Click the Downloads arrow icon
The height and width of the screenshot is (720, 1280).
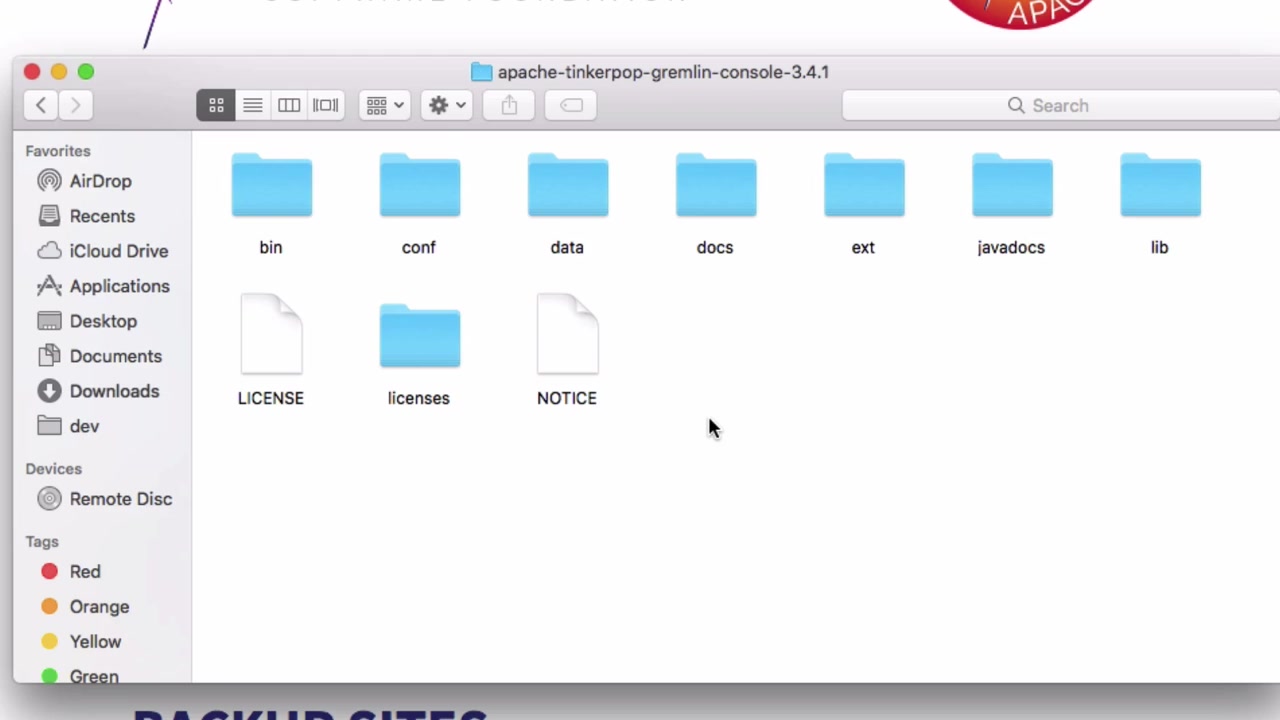49,391
